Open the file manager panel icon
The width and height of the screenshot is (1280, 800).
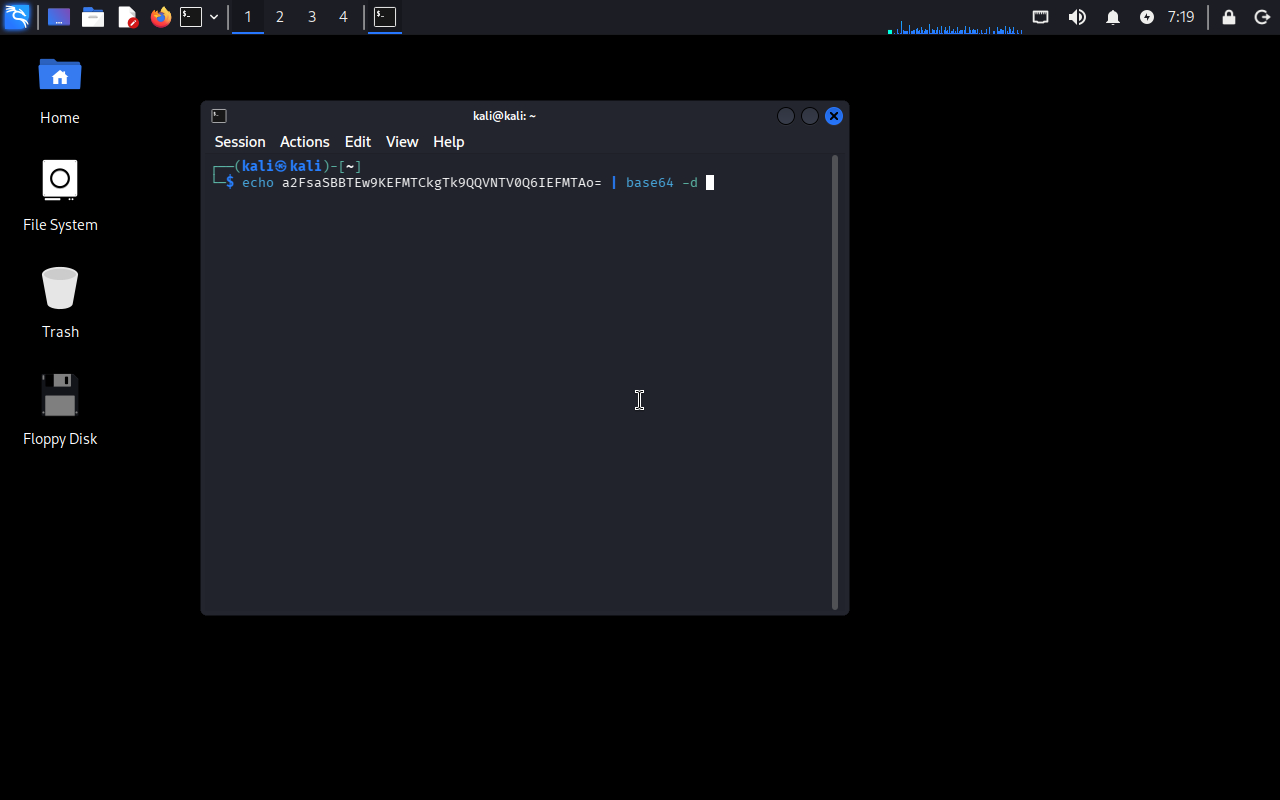(93, 17)
